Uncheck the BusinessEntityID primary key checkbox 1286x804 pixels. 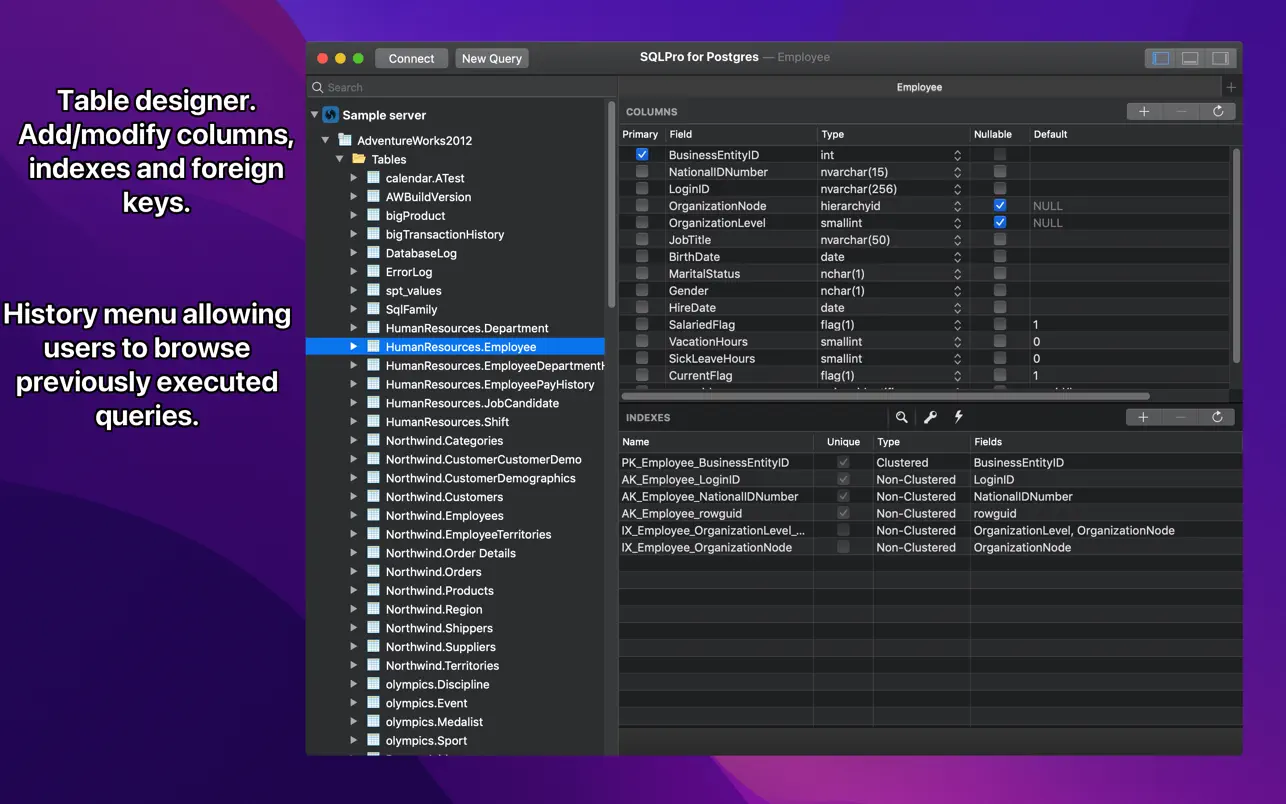pyautogui.click(x=642, y=155)
